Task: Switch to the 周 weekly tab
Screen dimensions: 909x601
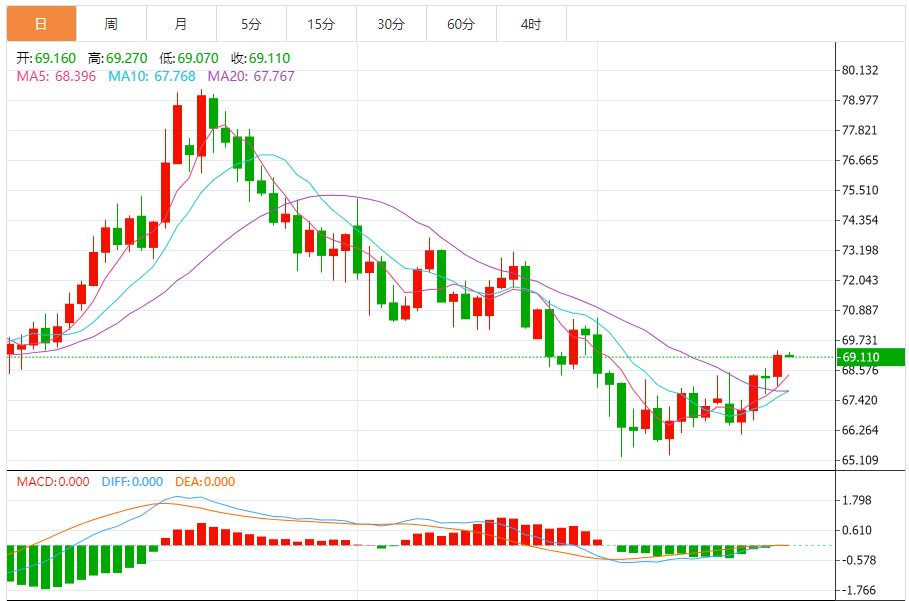Action: coord(111,24)
